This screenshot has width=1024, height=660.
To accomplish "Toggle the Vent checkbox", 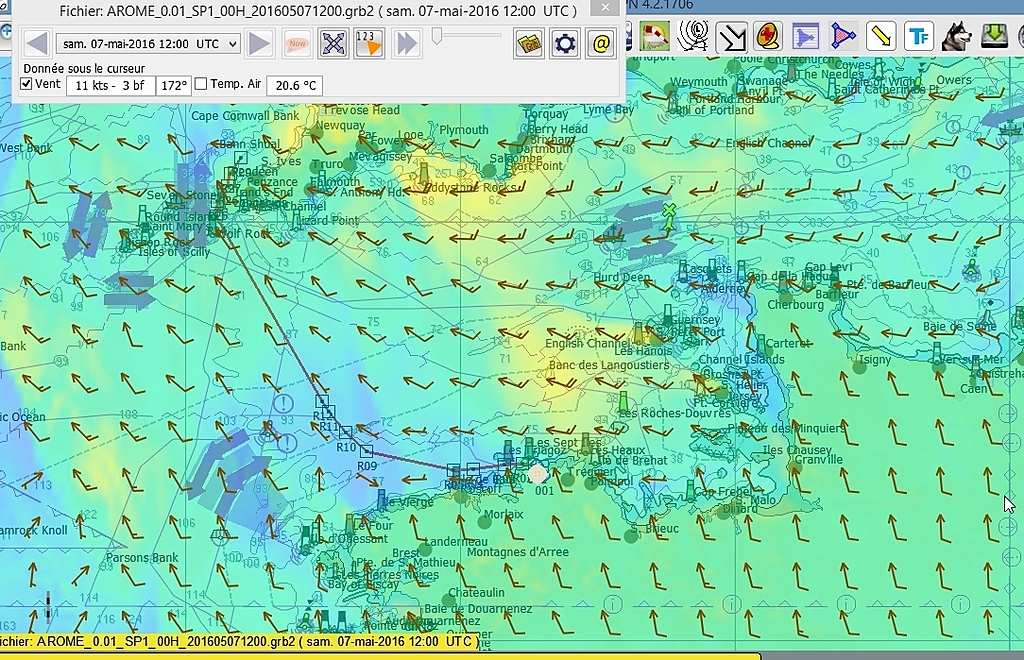I will click(26, 84).
